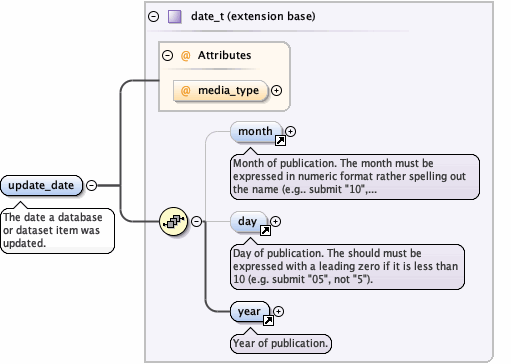511x364 pixels.
Task: Collapse the Attributes box
Action: coord(167,55)
